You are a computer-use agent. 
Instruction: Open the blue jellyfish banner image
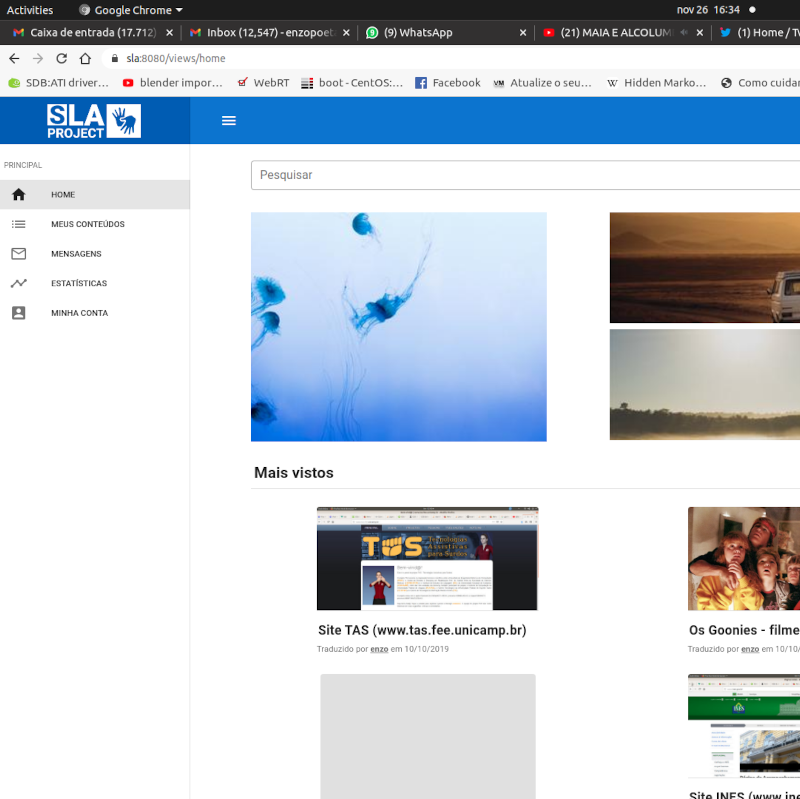[x=398, y=326]
